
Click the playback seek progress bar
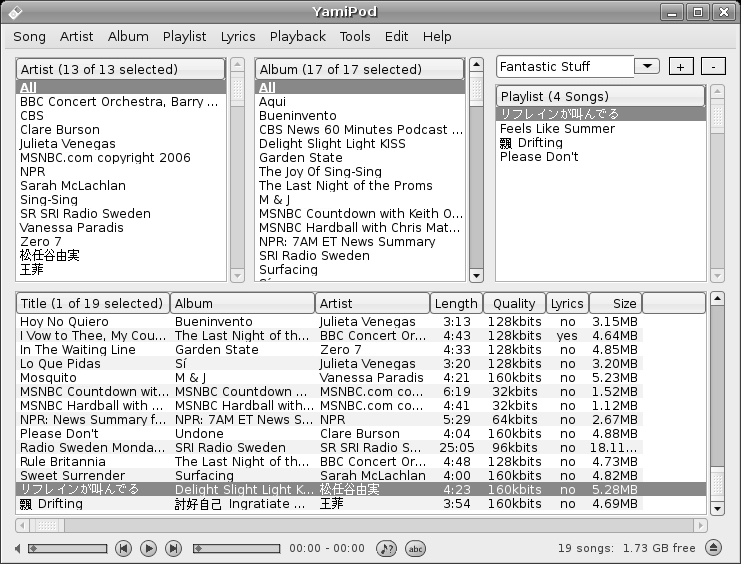(x=236, y=548)
